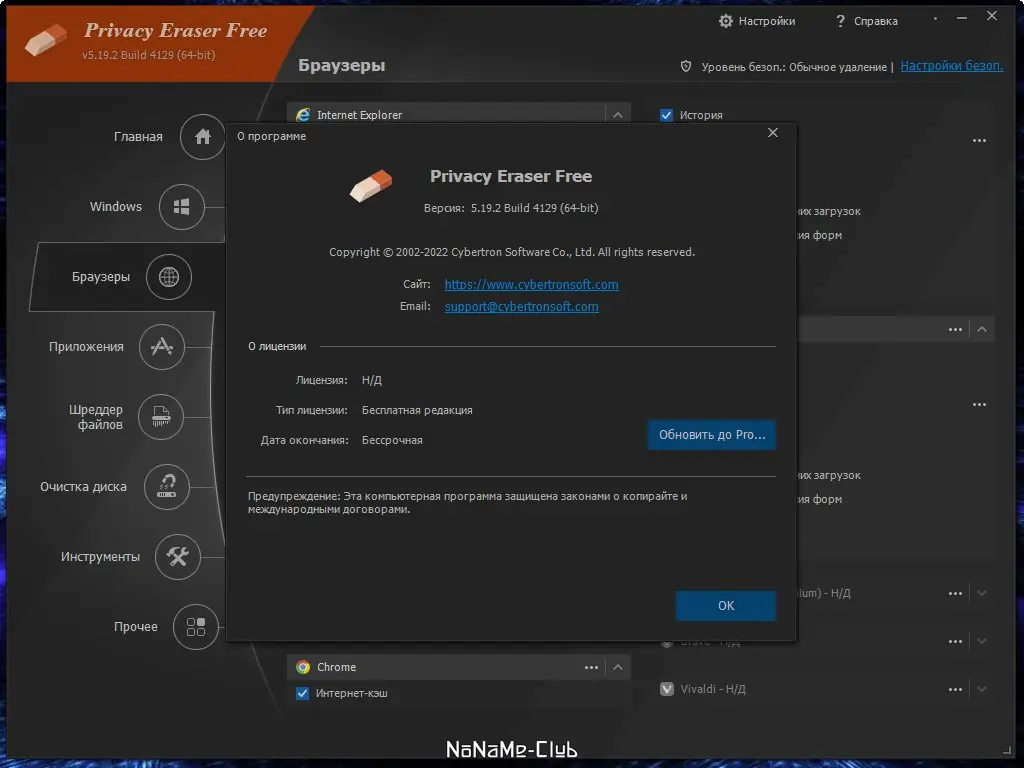The image size is (1024, 768).
Task: Click the Справка question mark icon
Action: pyautogui.click(x=840, y=21)
